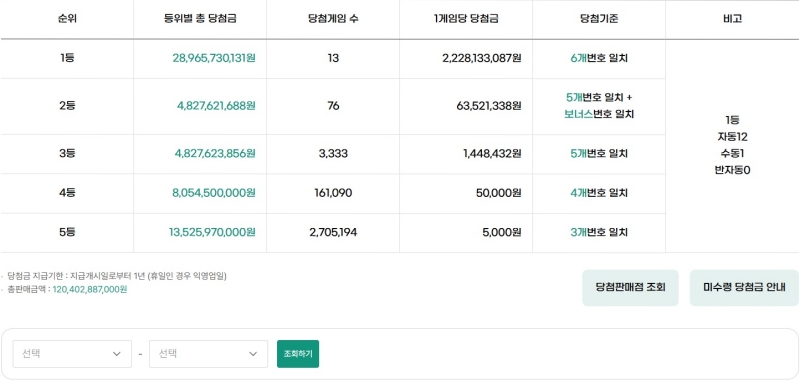
Task: Select the 등위별 총 당첨금 header
Action: click(x=200, y=19)
